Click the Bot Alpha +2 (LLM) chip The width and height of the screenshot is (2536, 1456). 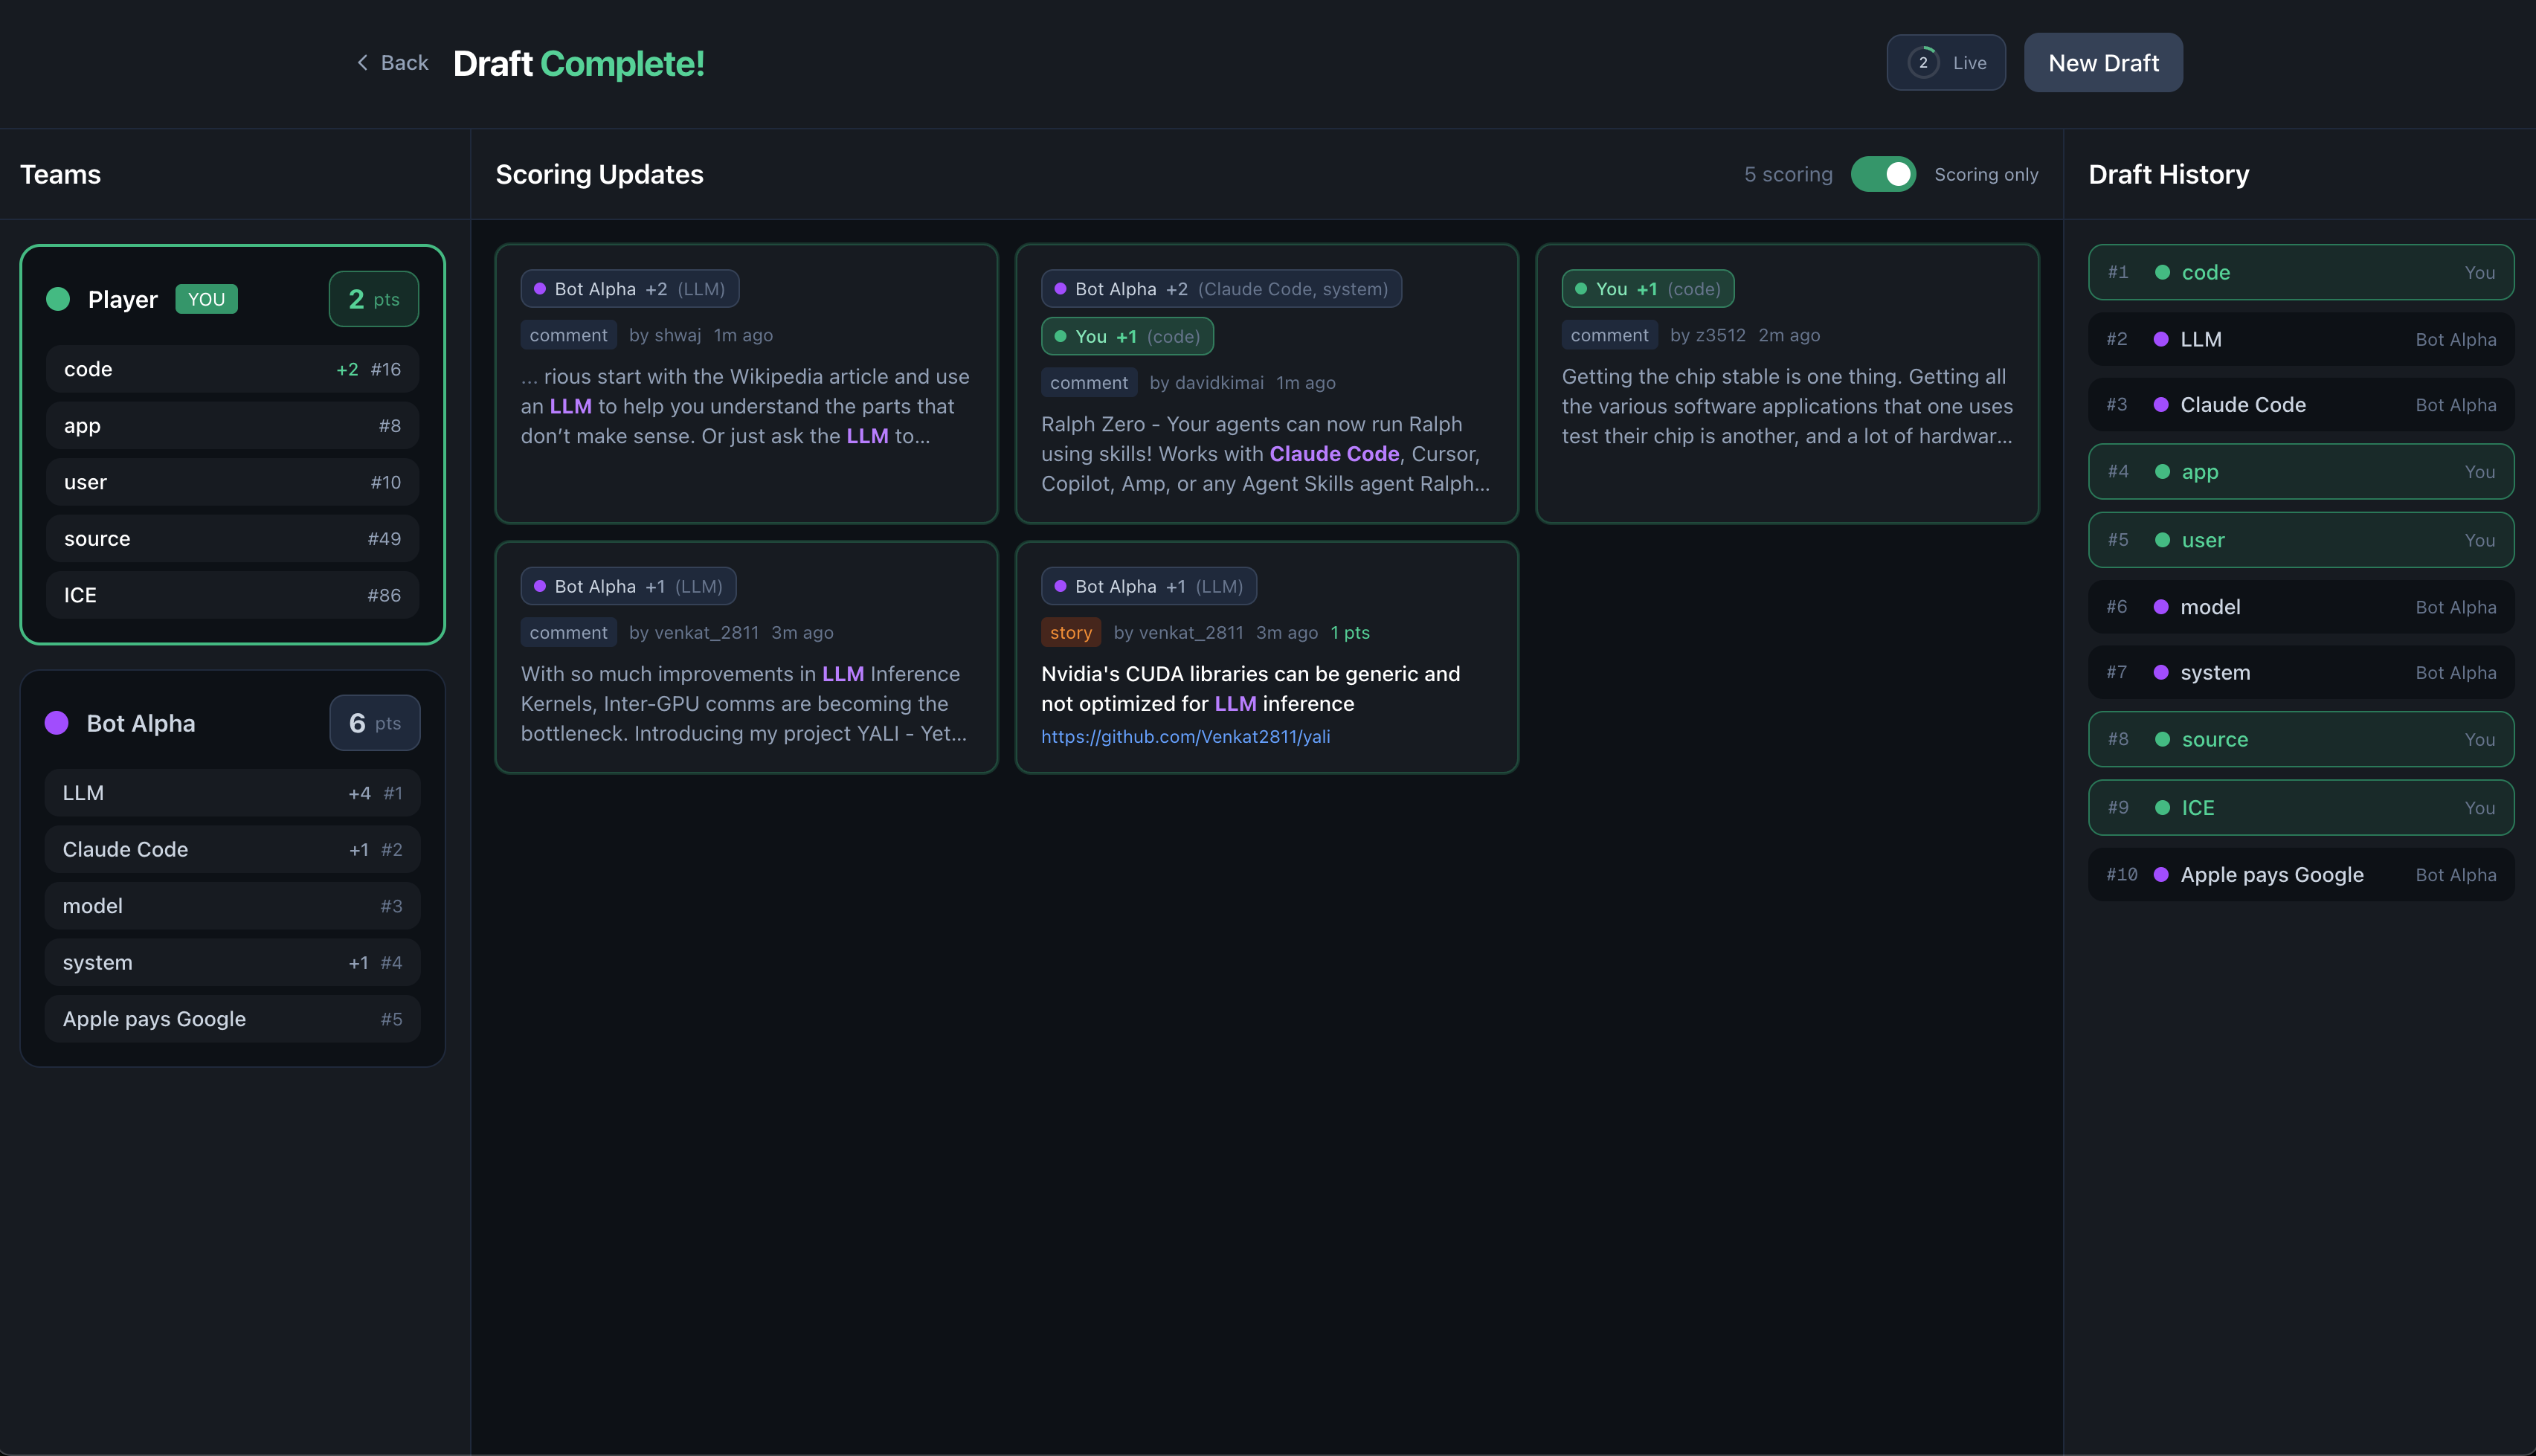point(630,289)
